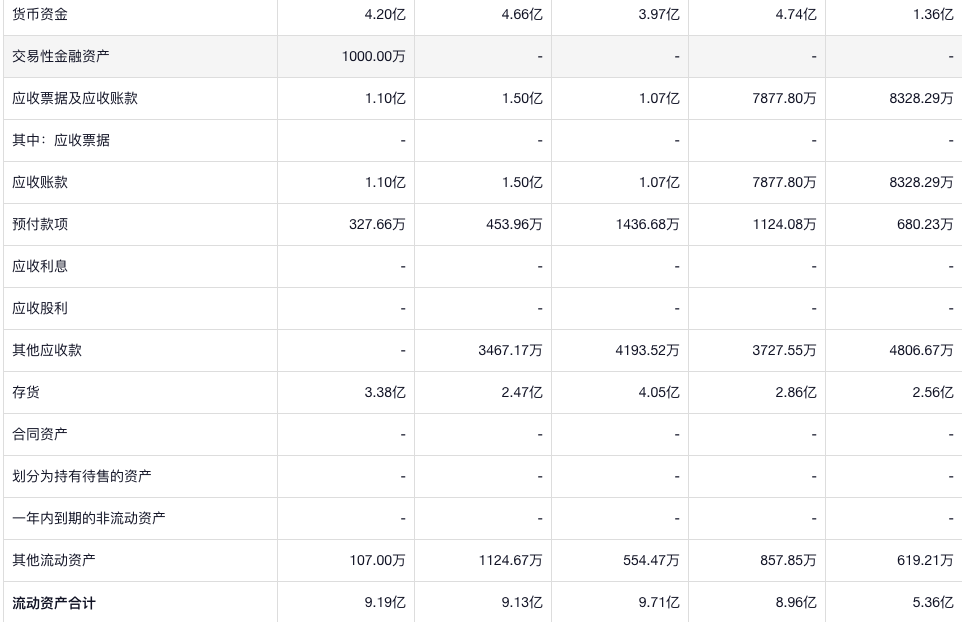Select the 其他应收款 row label
Image resolution: width=962 pixels, height=622 pixels.
click(47, 350)
